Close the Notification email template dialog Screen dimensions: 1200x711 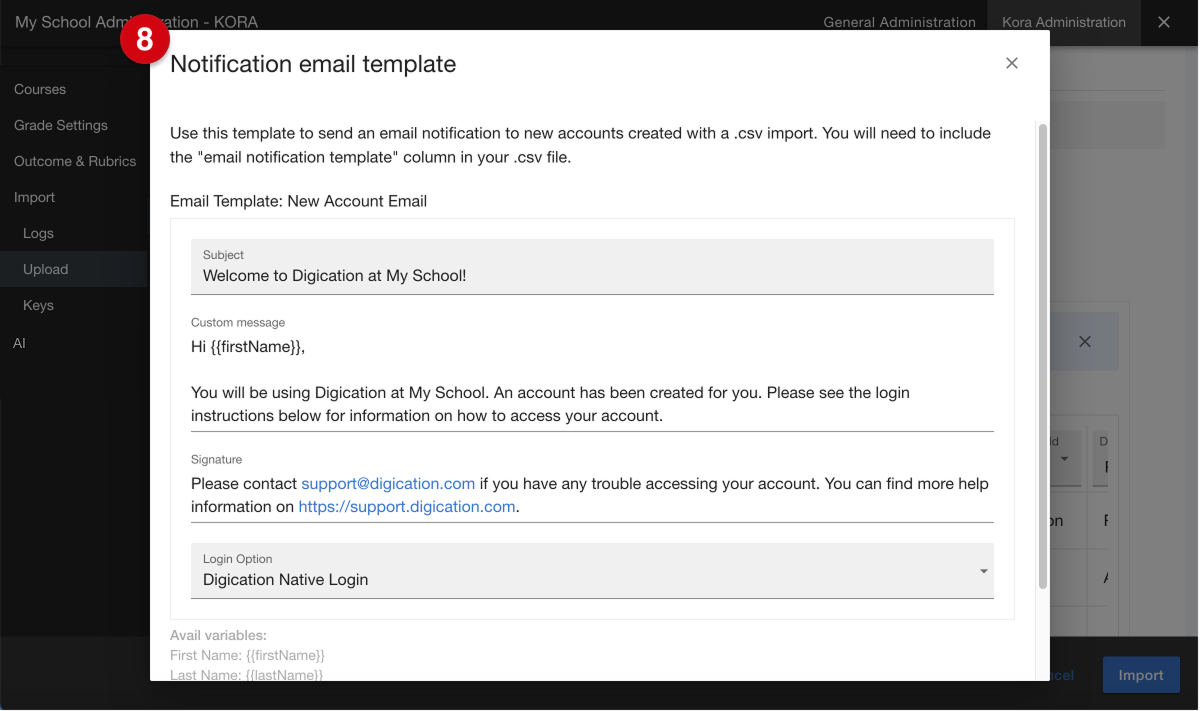[1012, 63]
